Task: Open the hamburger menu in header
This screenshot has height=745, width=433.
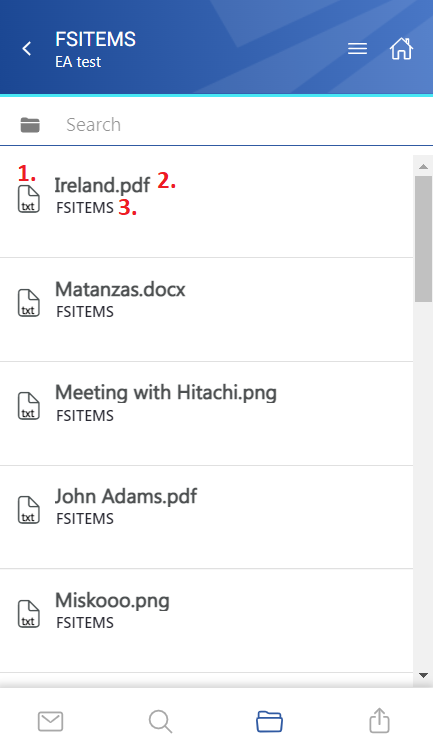Action: point(357,48)
